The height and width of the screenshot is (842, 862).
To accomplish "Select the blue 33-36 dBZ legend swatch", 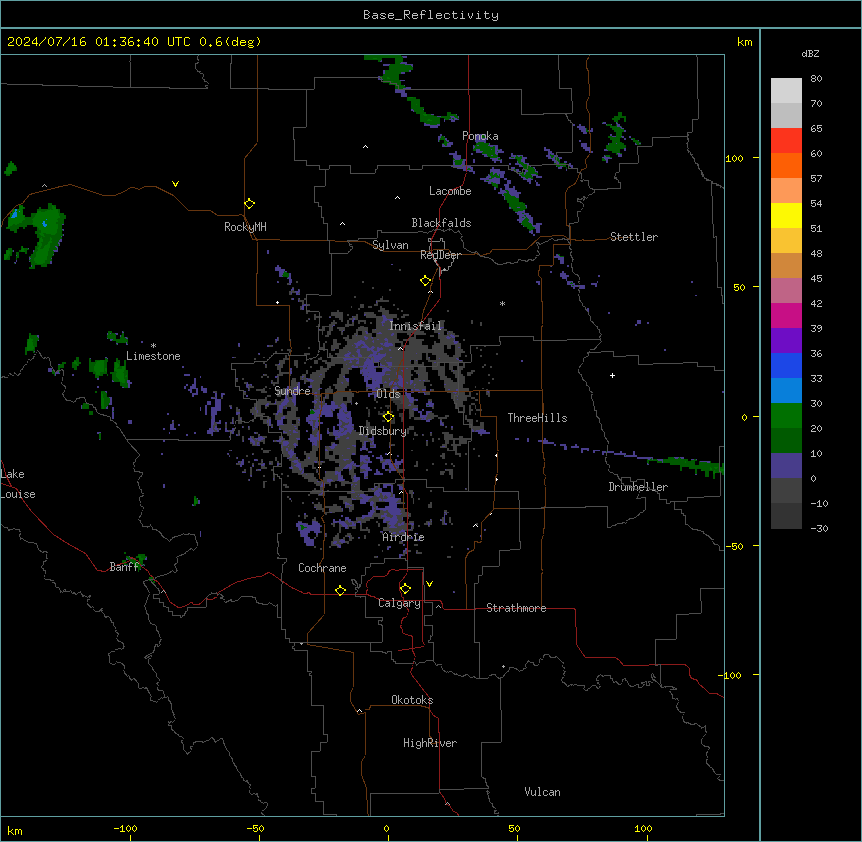I will (x=786, y=365).
